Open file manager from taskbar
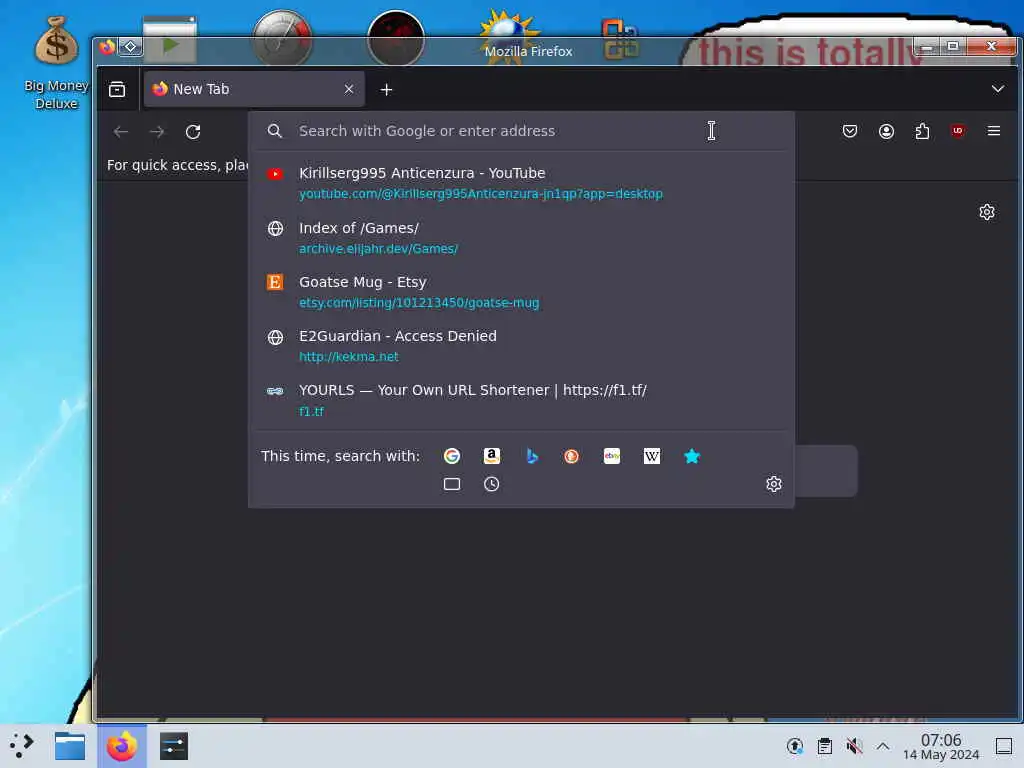Screen dimensions: 1024x768 [70, 746]
